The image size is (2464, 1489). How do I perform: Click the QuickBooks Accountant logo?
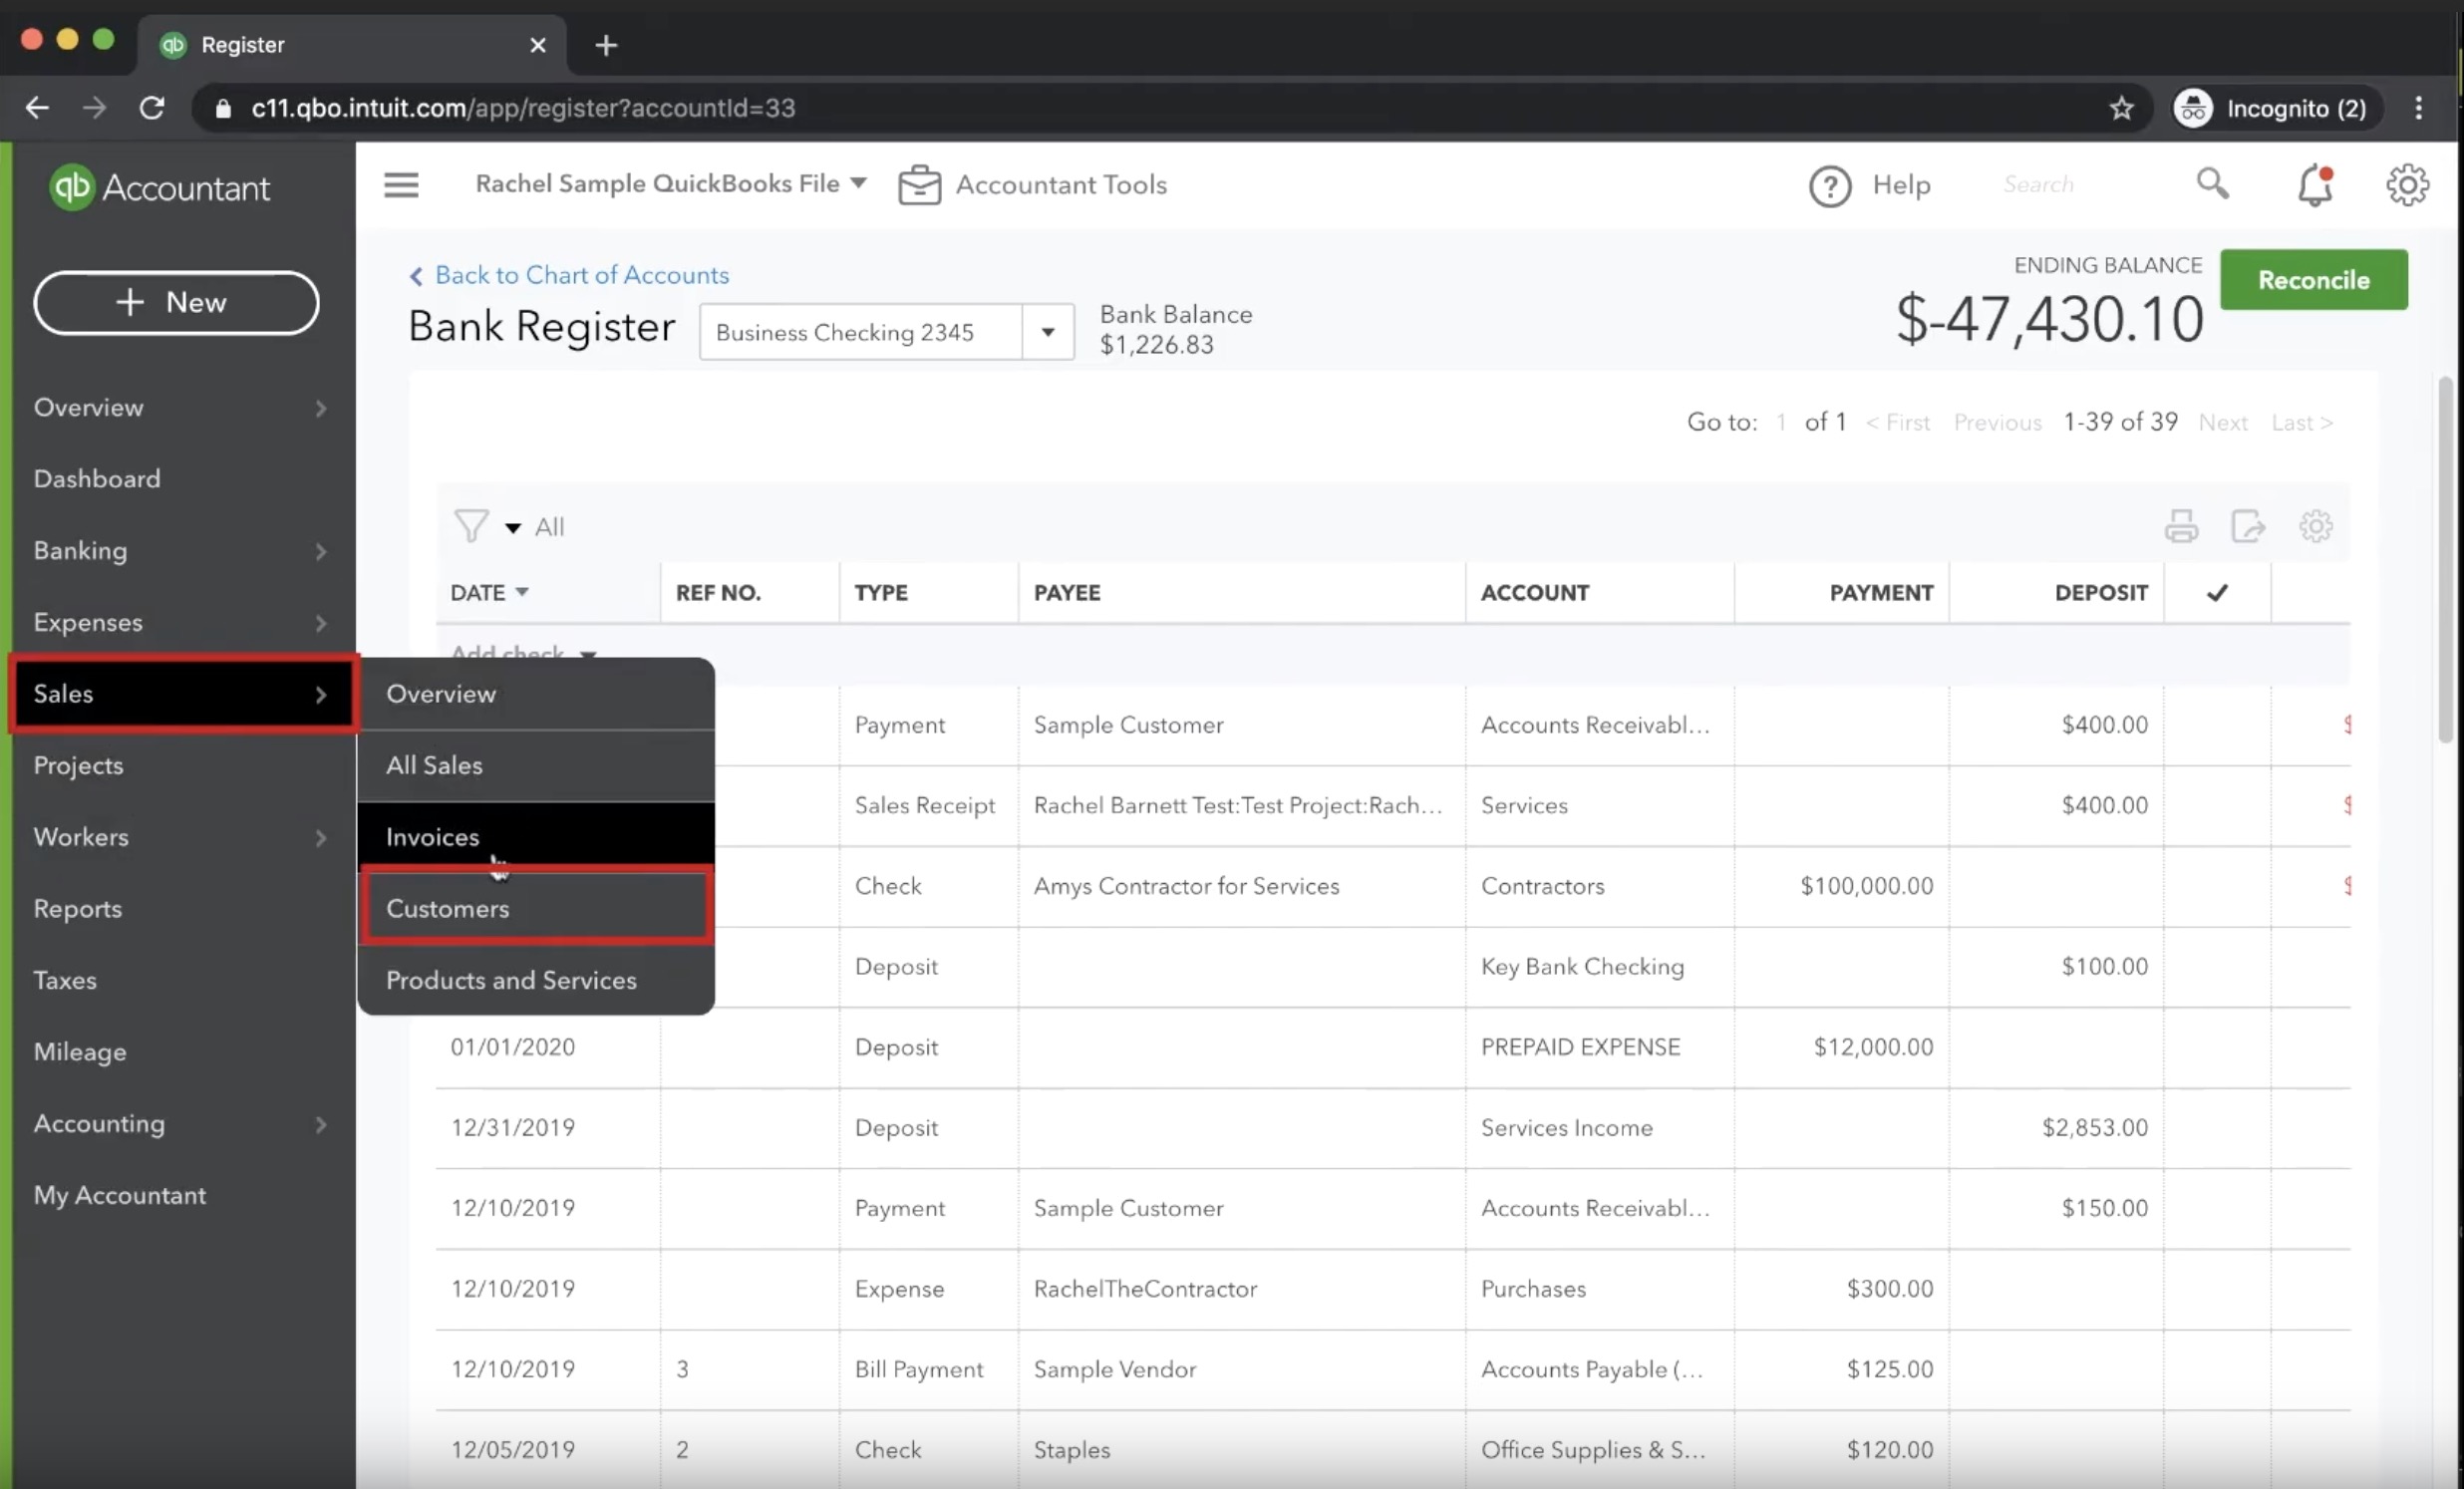(160, 187)
